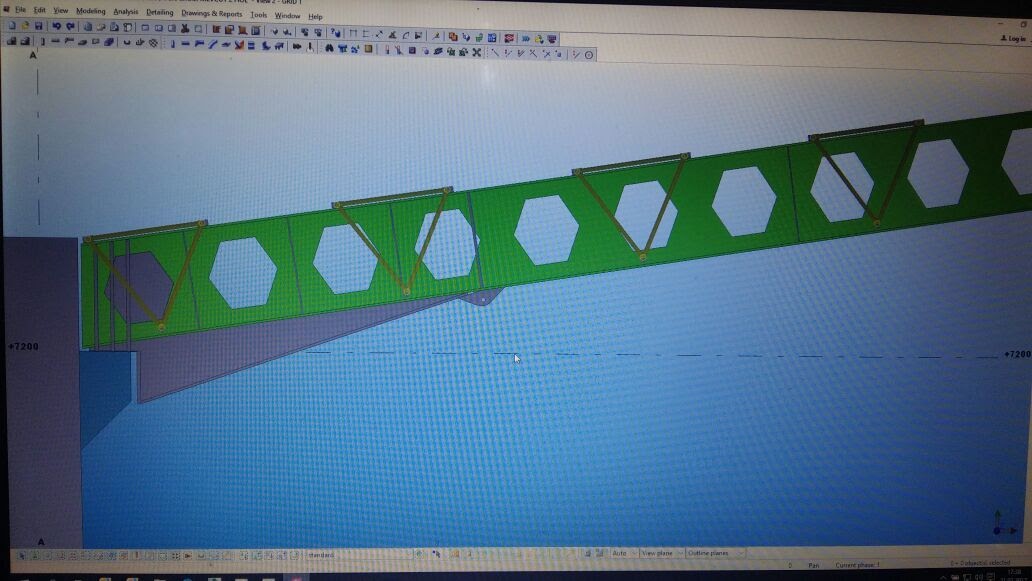
Task: Open the Modeling menu
Action: coord(91,11)
